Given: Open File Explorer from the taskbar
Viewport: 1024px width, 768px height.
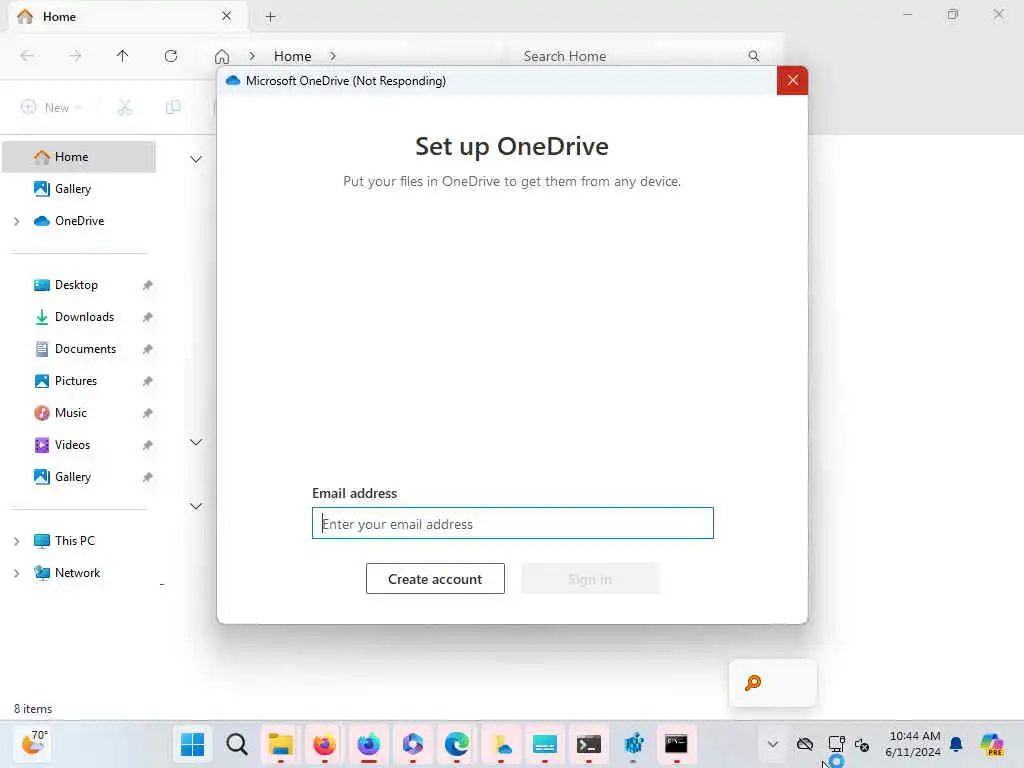Looking at the screenshot, I should pyautogui.click(x=281, y=744).
